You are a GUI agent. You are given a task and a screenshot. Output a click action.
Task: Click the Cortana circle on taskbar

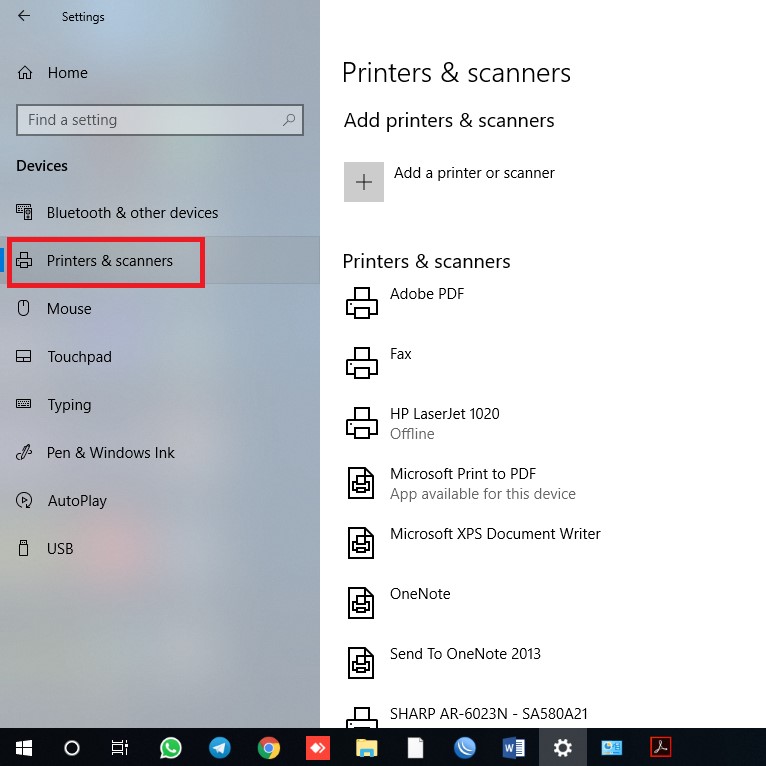click(72, 747)
